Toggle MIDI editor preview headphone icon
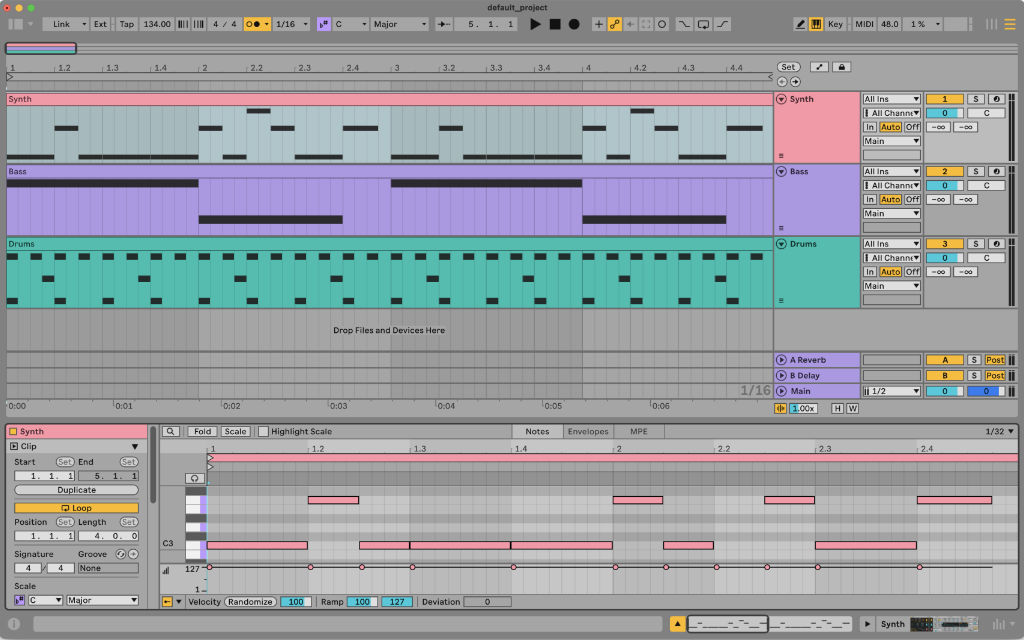This screenshot has width=1024, height=640. point(195,478)
